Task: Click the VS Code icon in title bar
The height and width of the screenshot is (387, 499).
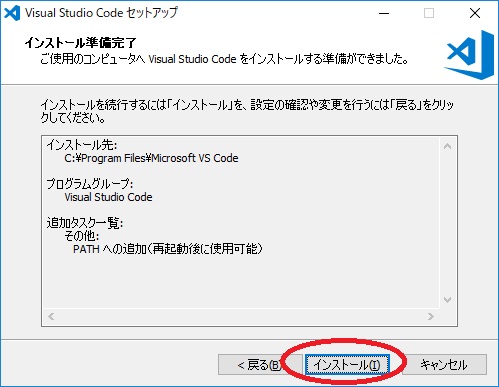Action: 12,13
